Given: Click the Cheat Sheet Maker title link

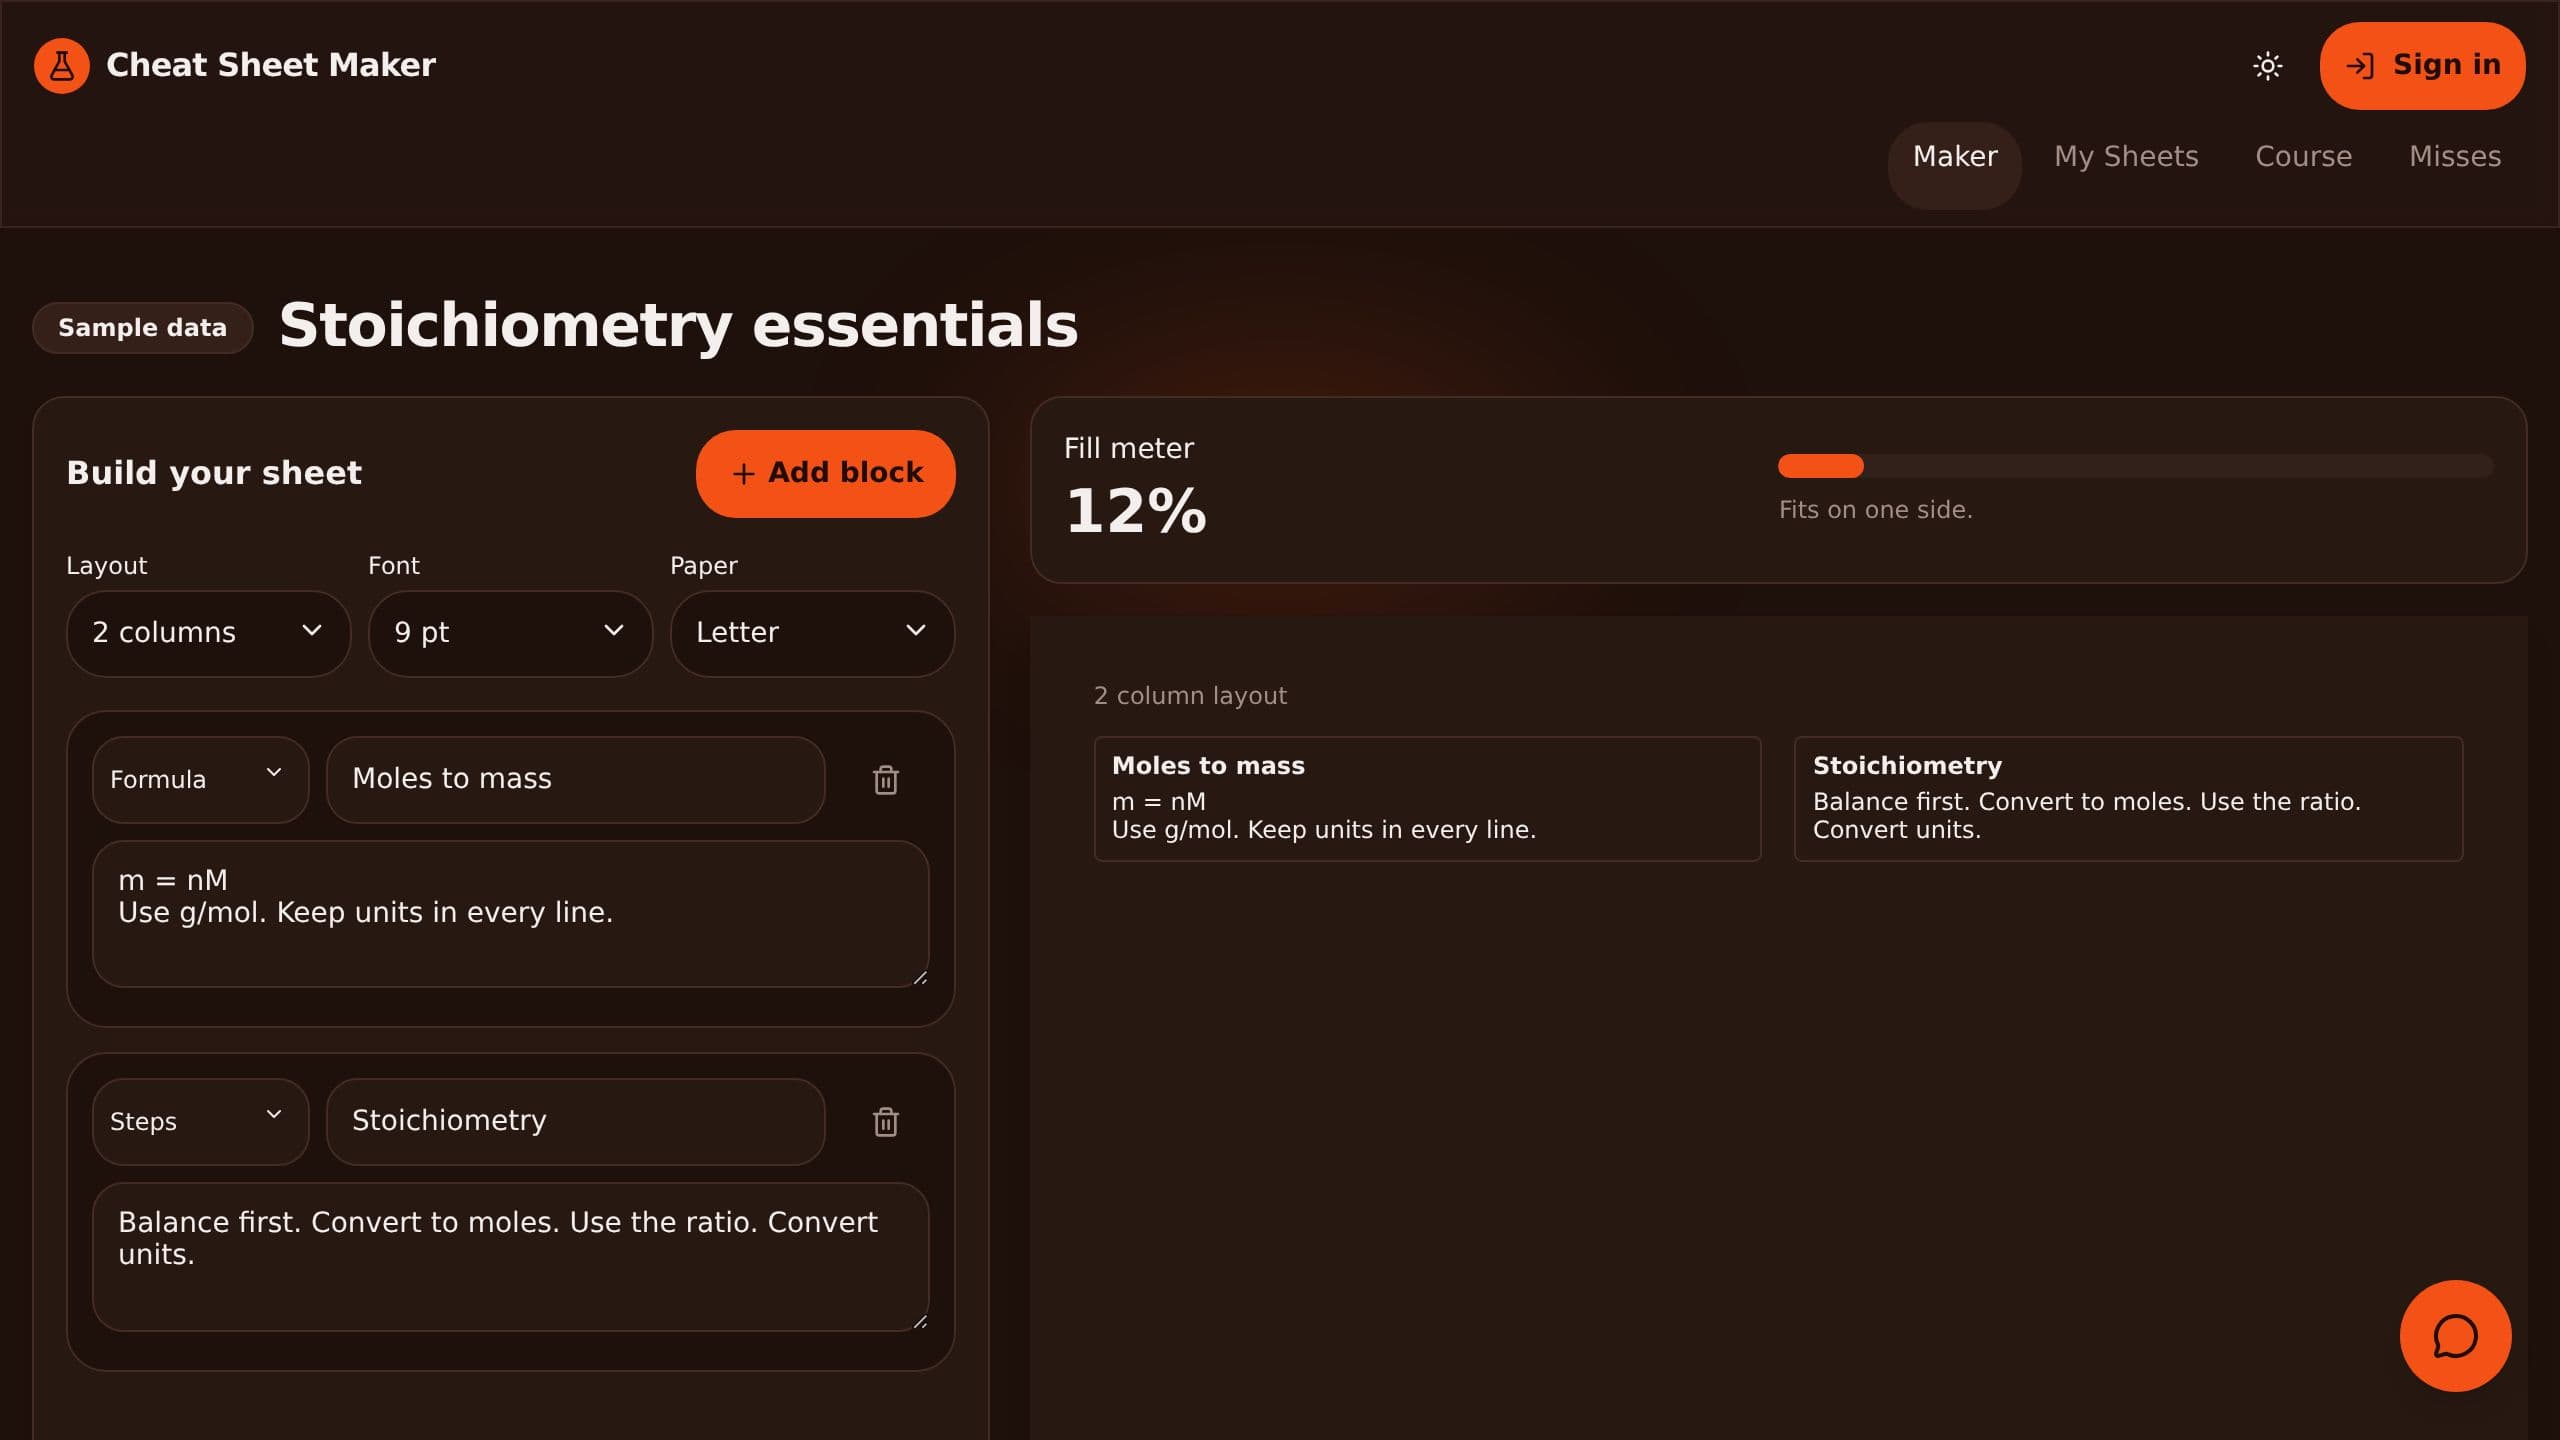Looking at the screenshot, I should (x=270, y=66).
